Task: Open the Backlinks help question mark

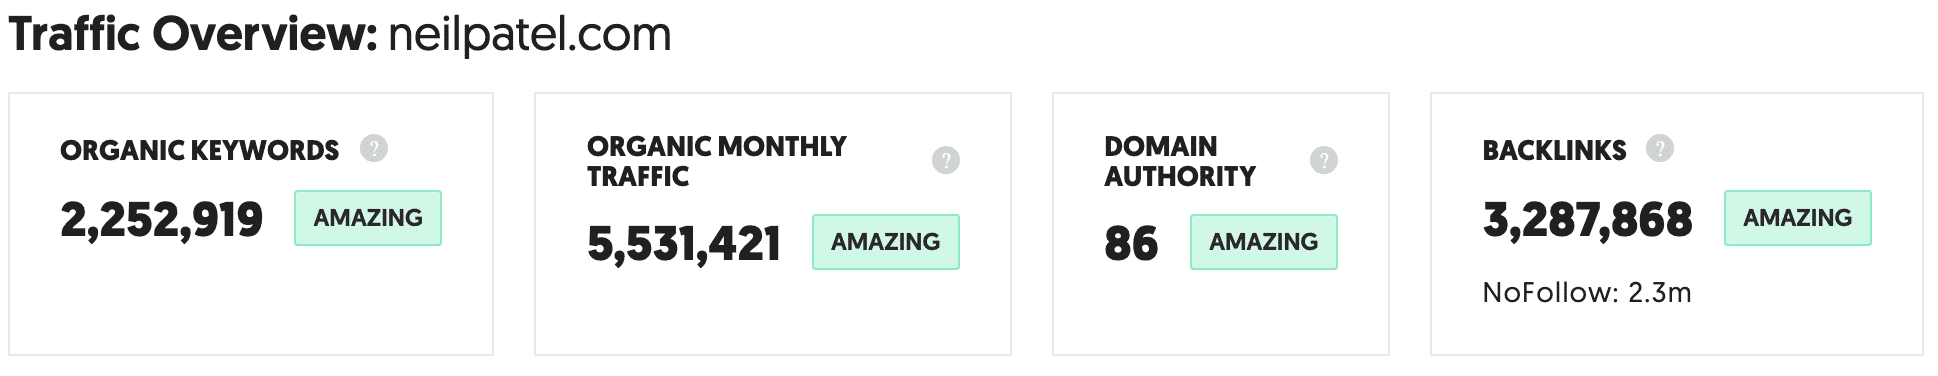Action: tap(1660, 149)
